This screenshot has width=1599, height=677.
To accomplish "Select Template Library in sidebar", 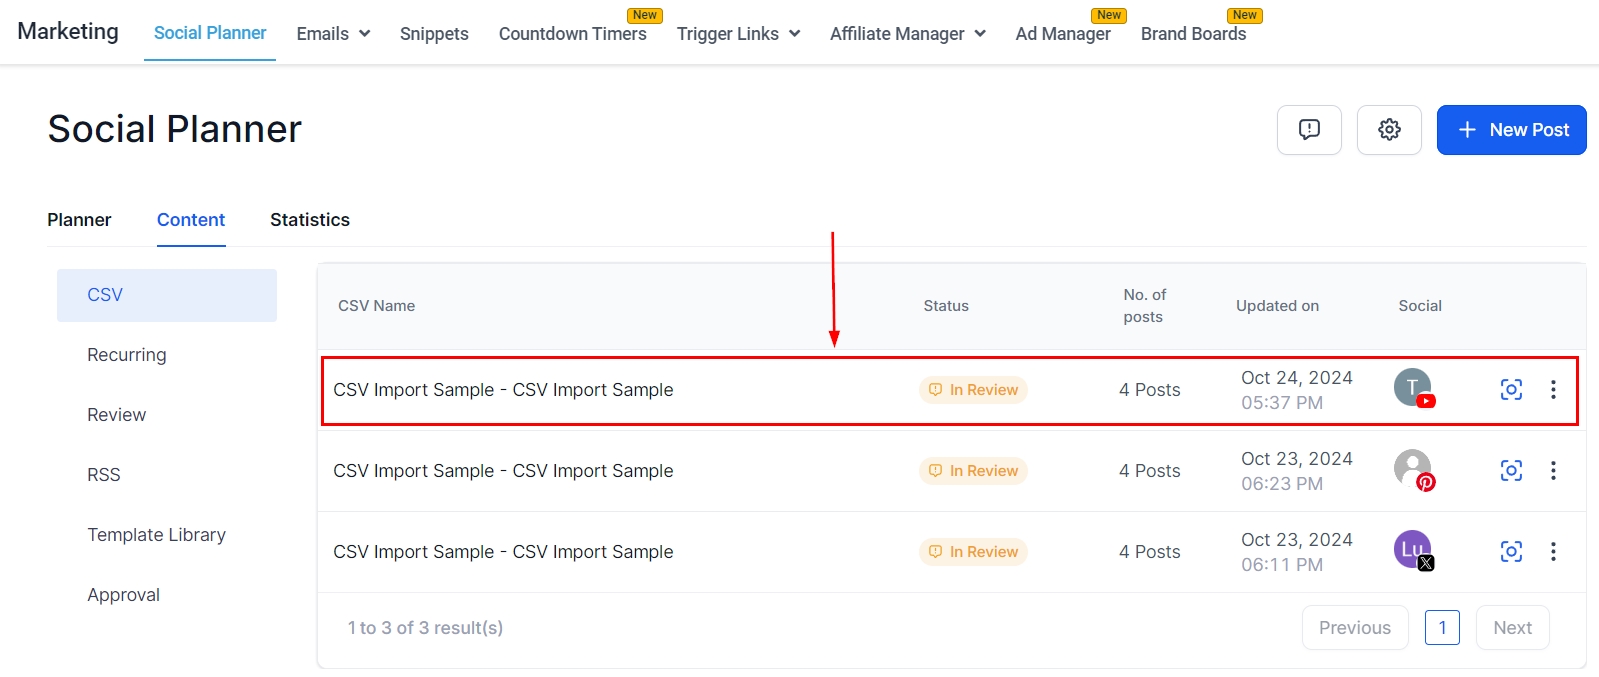I will pyautogui.click(x=156, y=535).
